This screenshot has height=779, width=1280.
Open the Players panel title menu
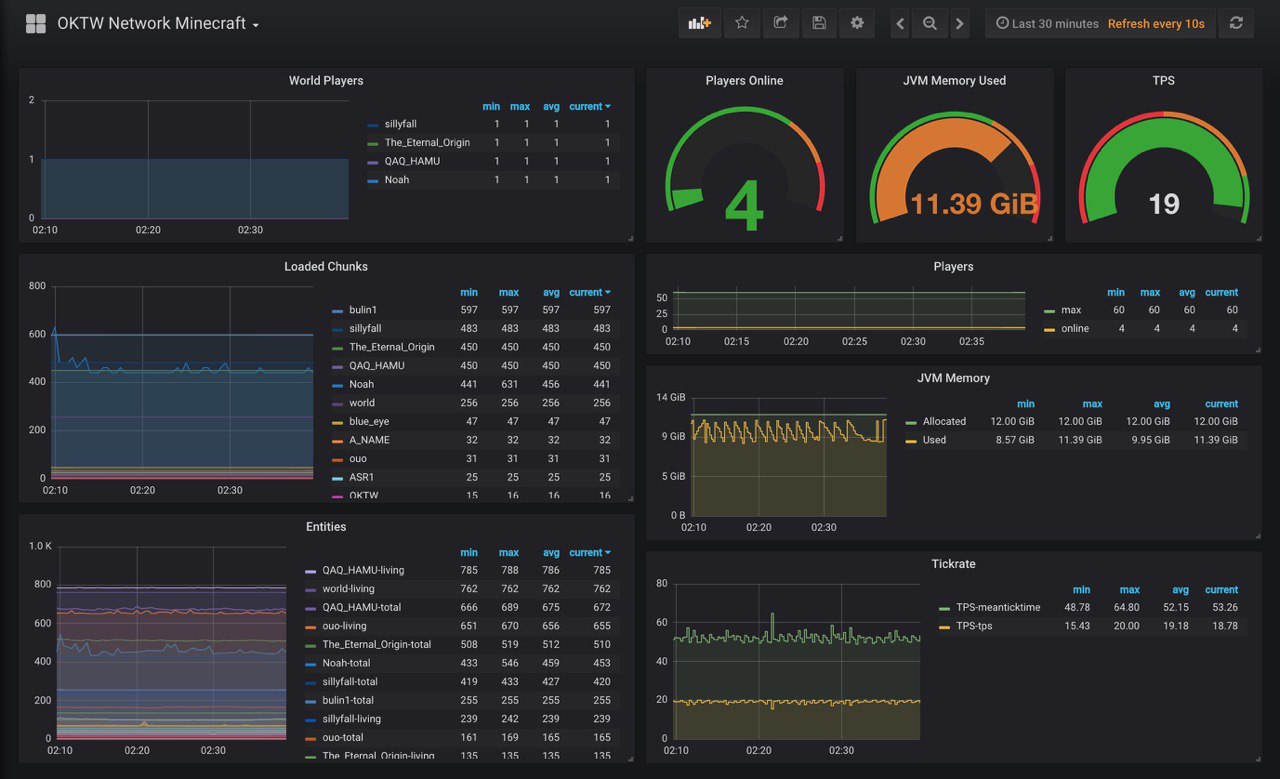pyautogui.click(x=953, y=267)
